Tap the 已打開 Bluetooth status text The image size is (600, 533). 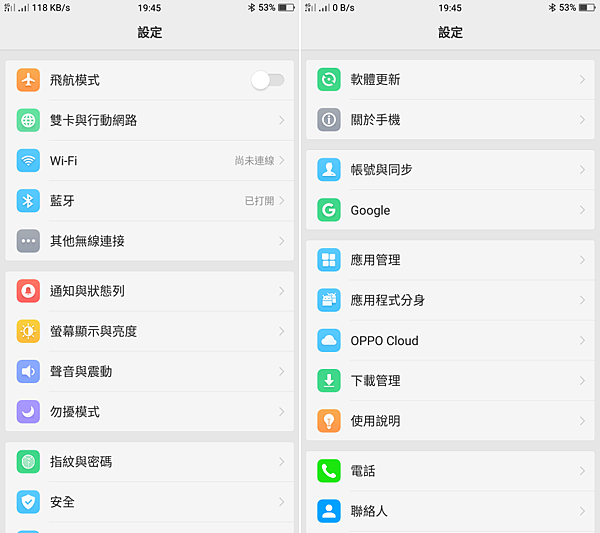(259, 201)
